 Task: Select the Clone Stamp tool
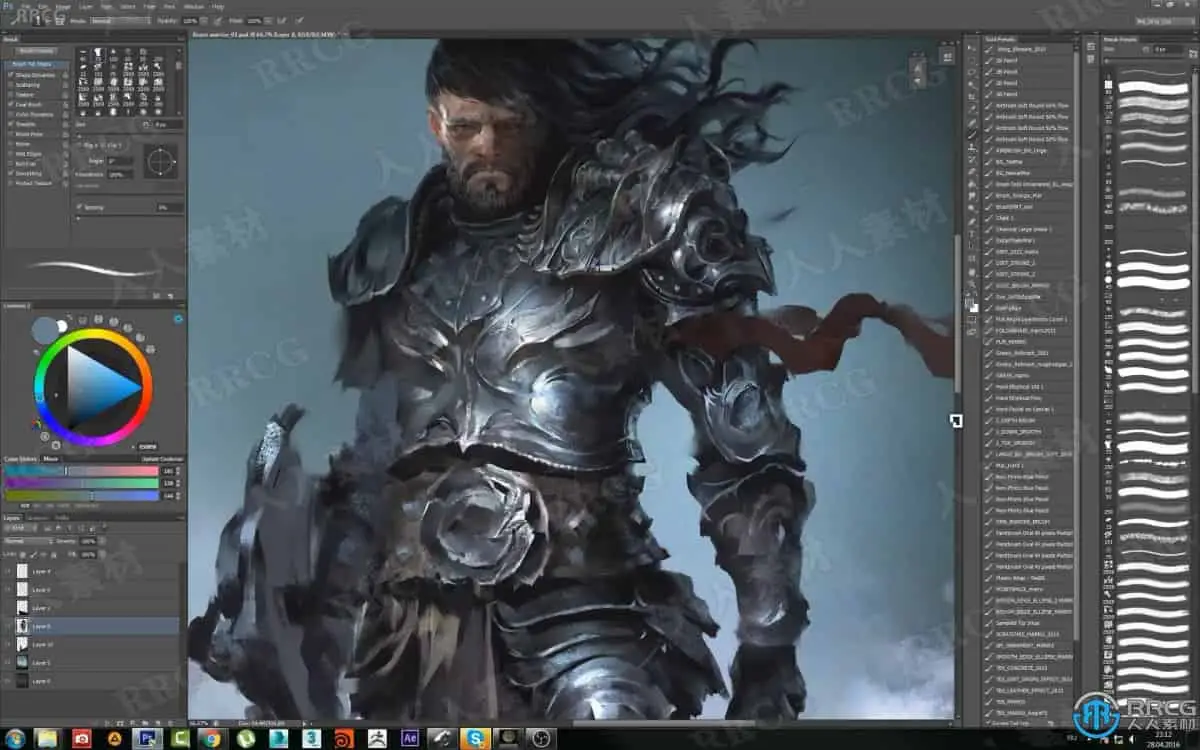click(x=971, y=147)
